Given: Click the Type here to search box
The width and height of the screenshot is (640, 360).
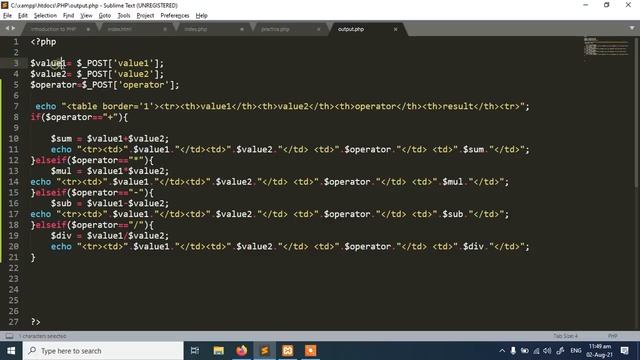Looking at the screenshot, I should click(103, 351).
